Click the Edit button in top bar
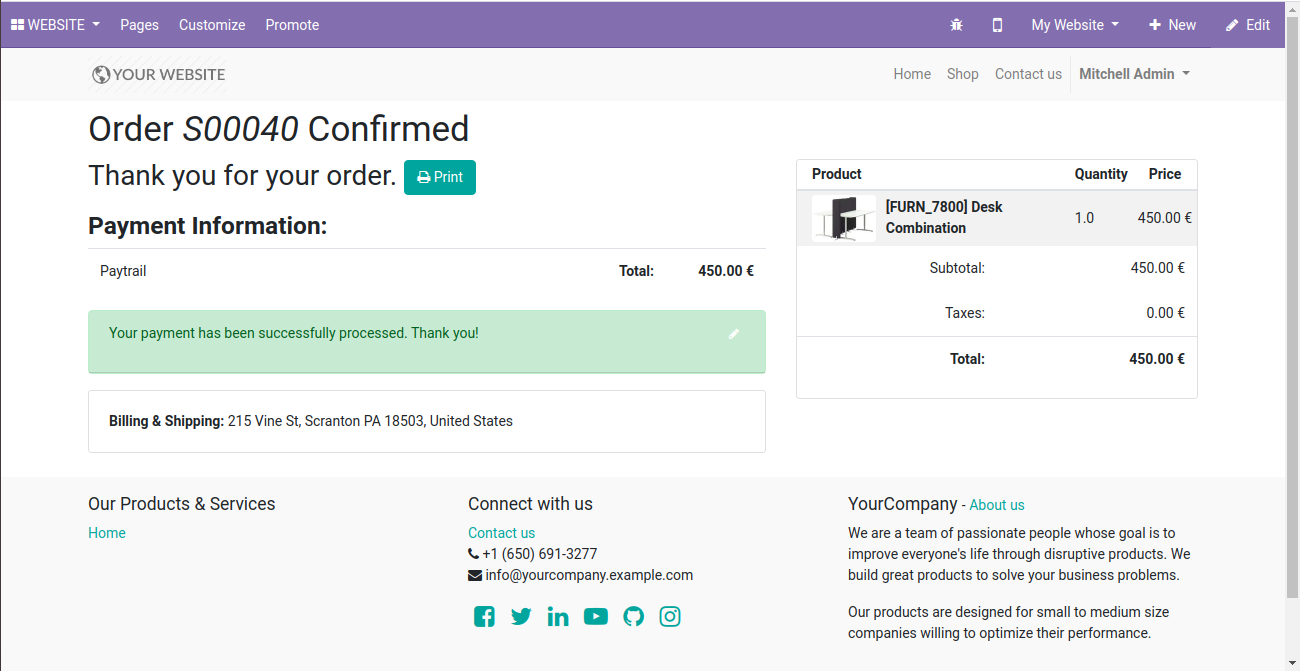Screen dimensions: 1300x671 click(1248, 25)
